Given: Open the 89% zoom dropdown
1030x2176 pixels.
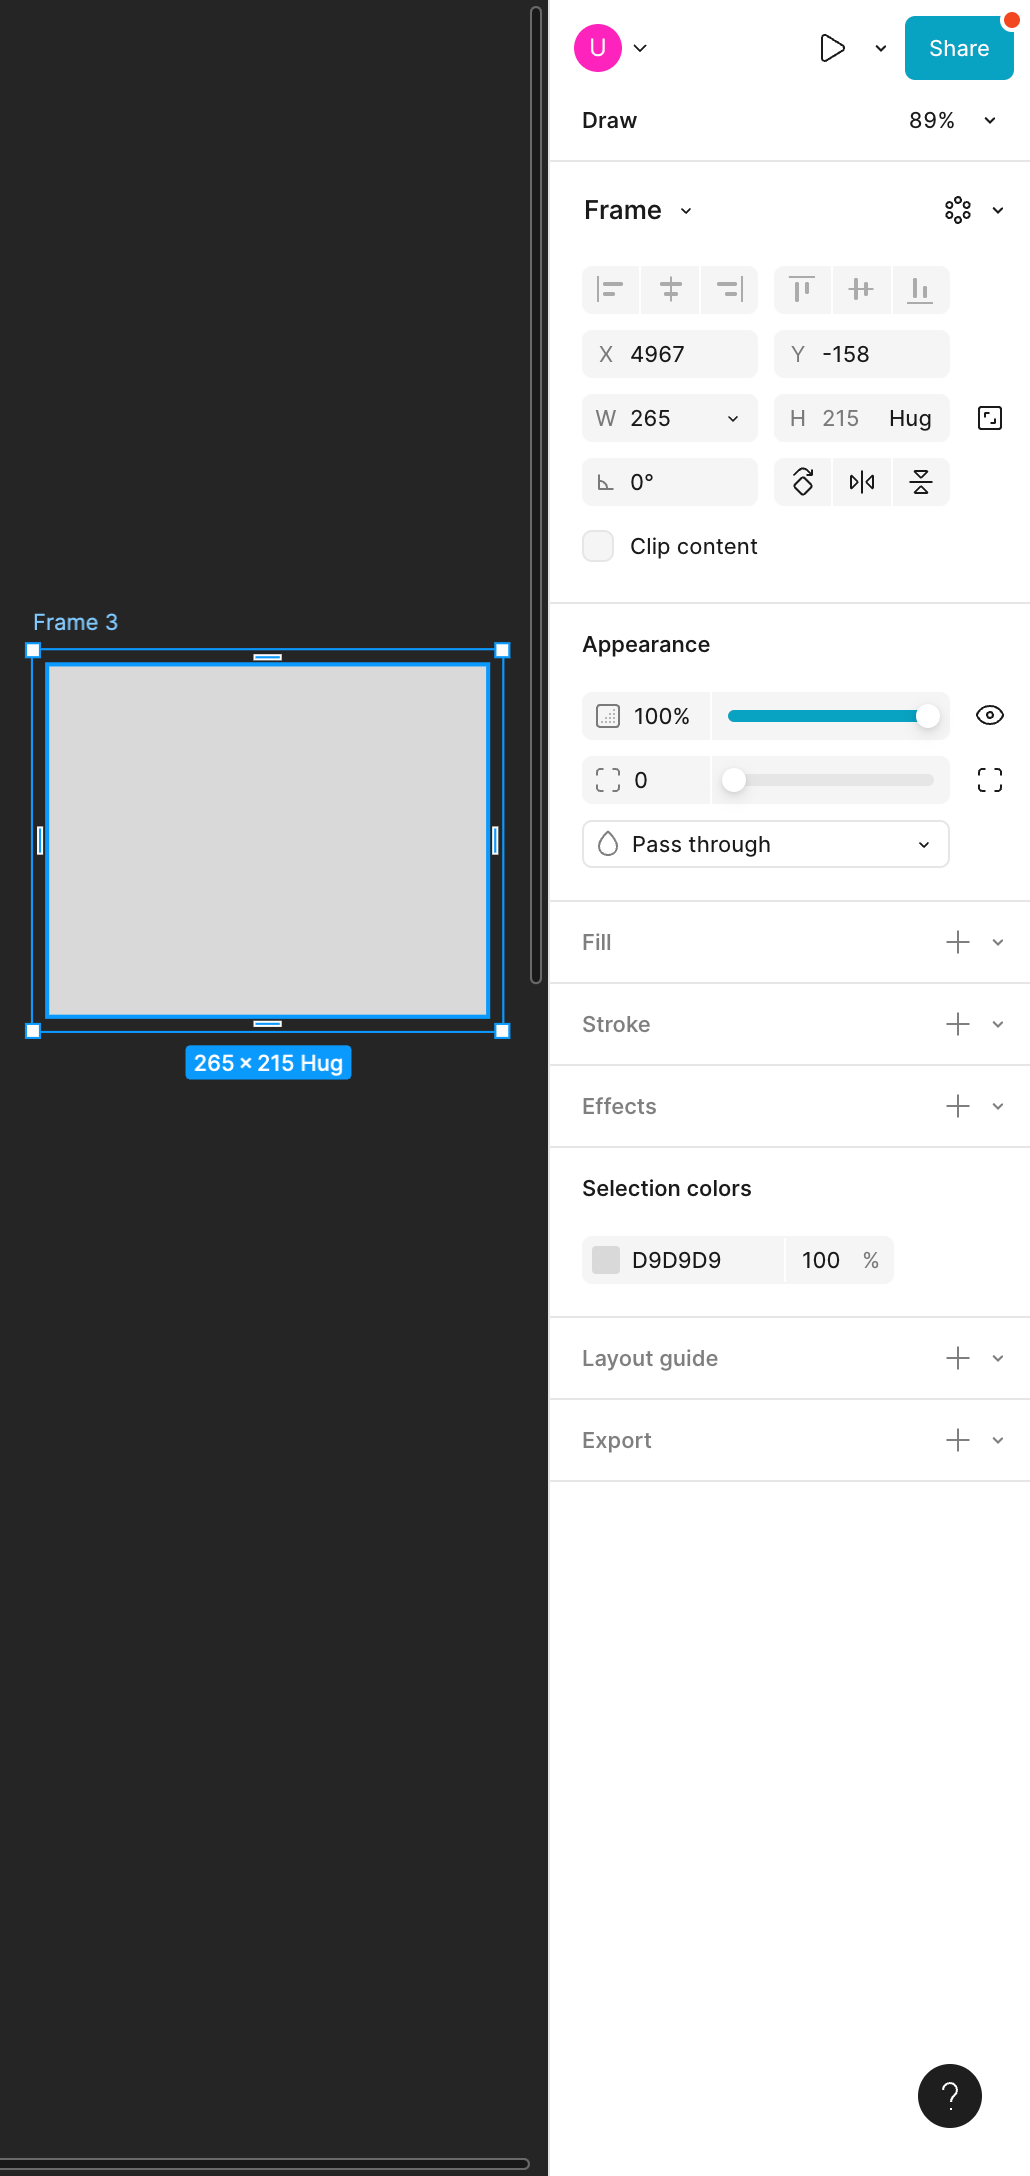Looking at the screenshot, I should pos(990,120).
